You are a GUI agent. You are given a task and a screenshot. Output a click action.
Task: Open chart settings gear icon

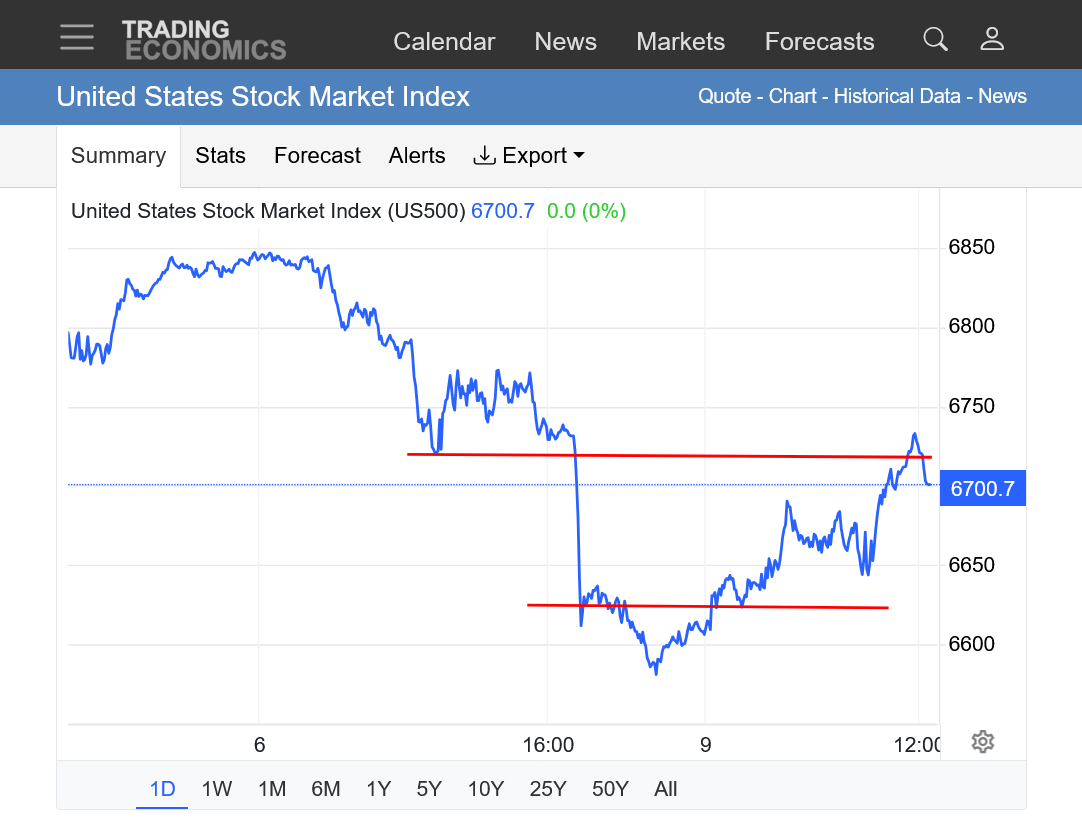(982, 742)
